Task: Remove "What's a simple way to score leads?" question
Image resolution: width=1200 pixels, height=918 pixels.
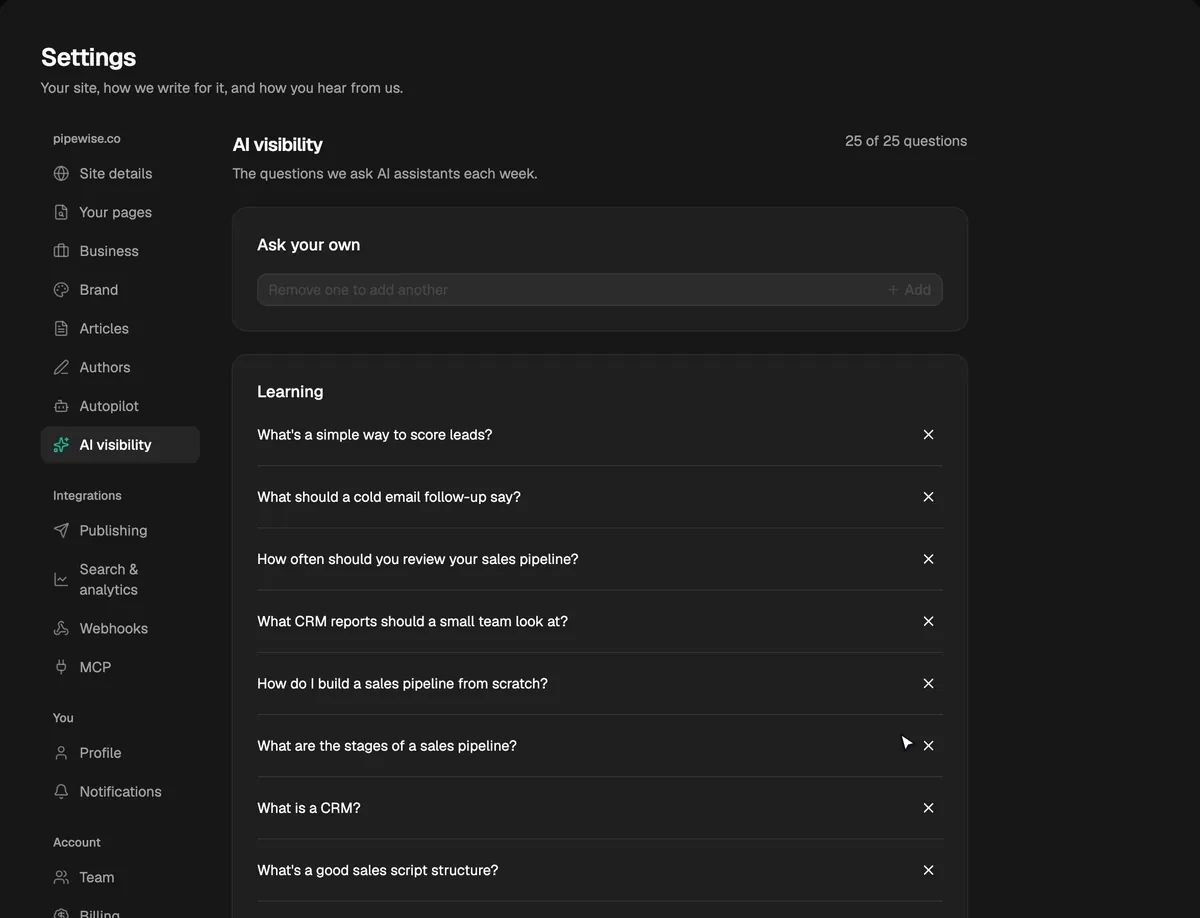Action: click(x=928, y=435)
